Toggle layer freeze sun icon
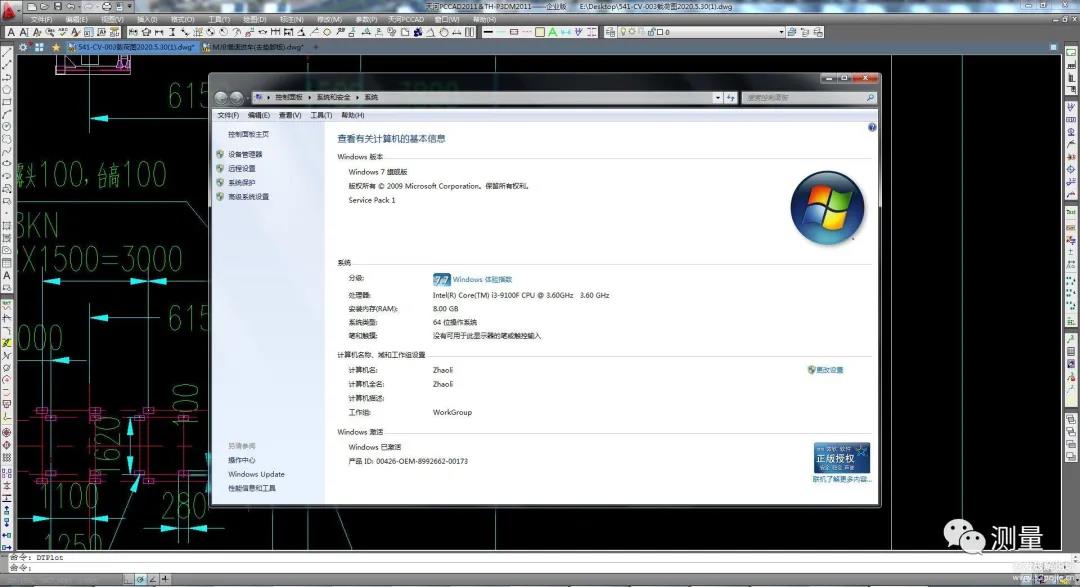This screenshot has height=587, width=1080. (632, 32)
